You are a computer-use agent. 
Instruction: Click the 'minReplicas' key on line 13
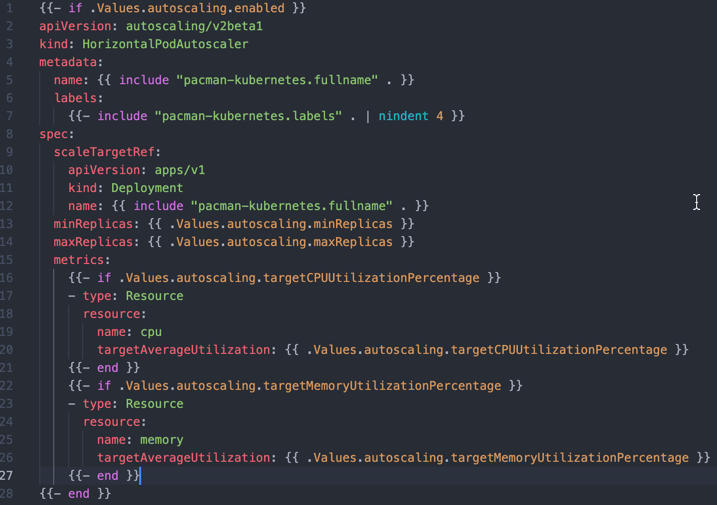93,224
